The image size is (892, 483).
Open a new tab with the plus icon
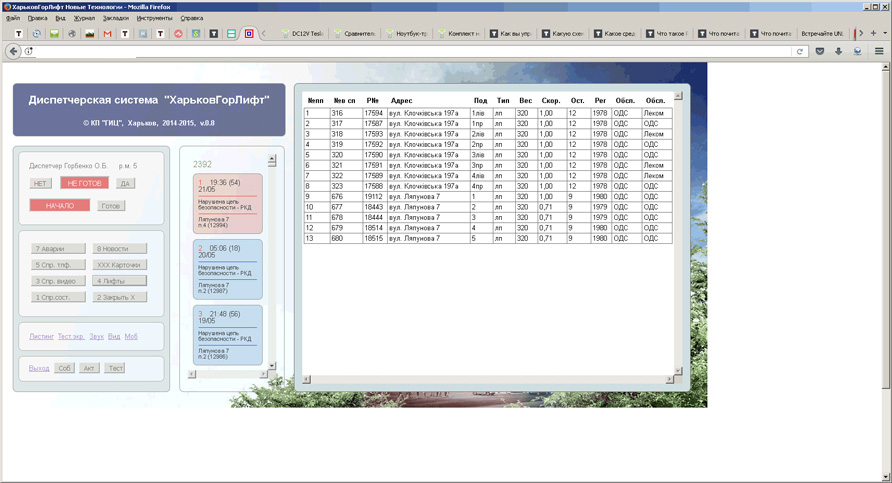point(872,32)
